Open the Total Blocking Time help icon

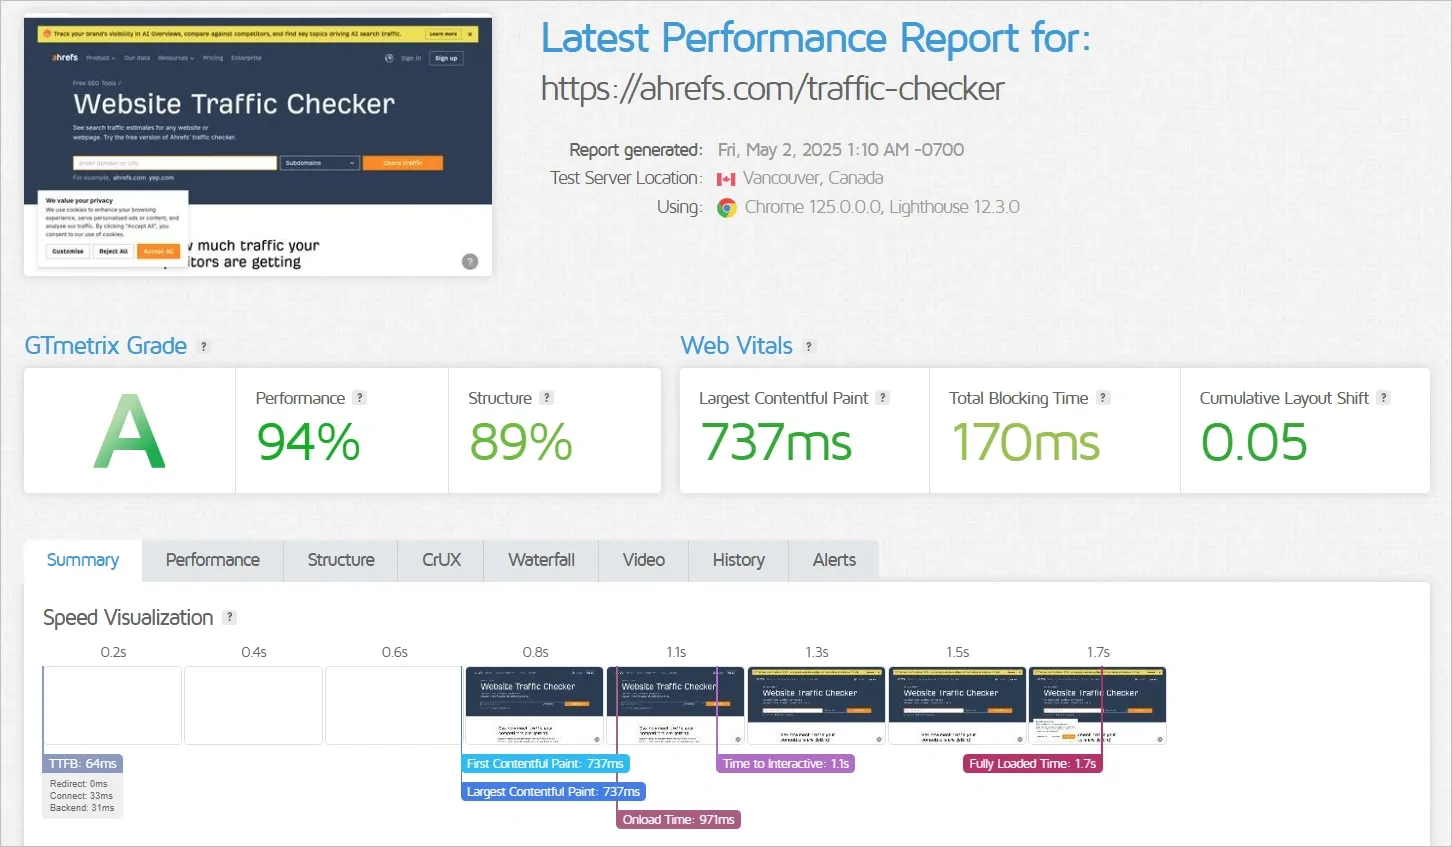click(1103, 397)
